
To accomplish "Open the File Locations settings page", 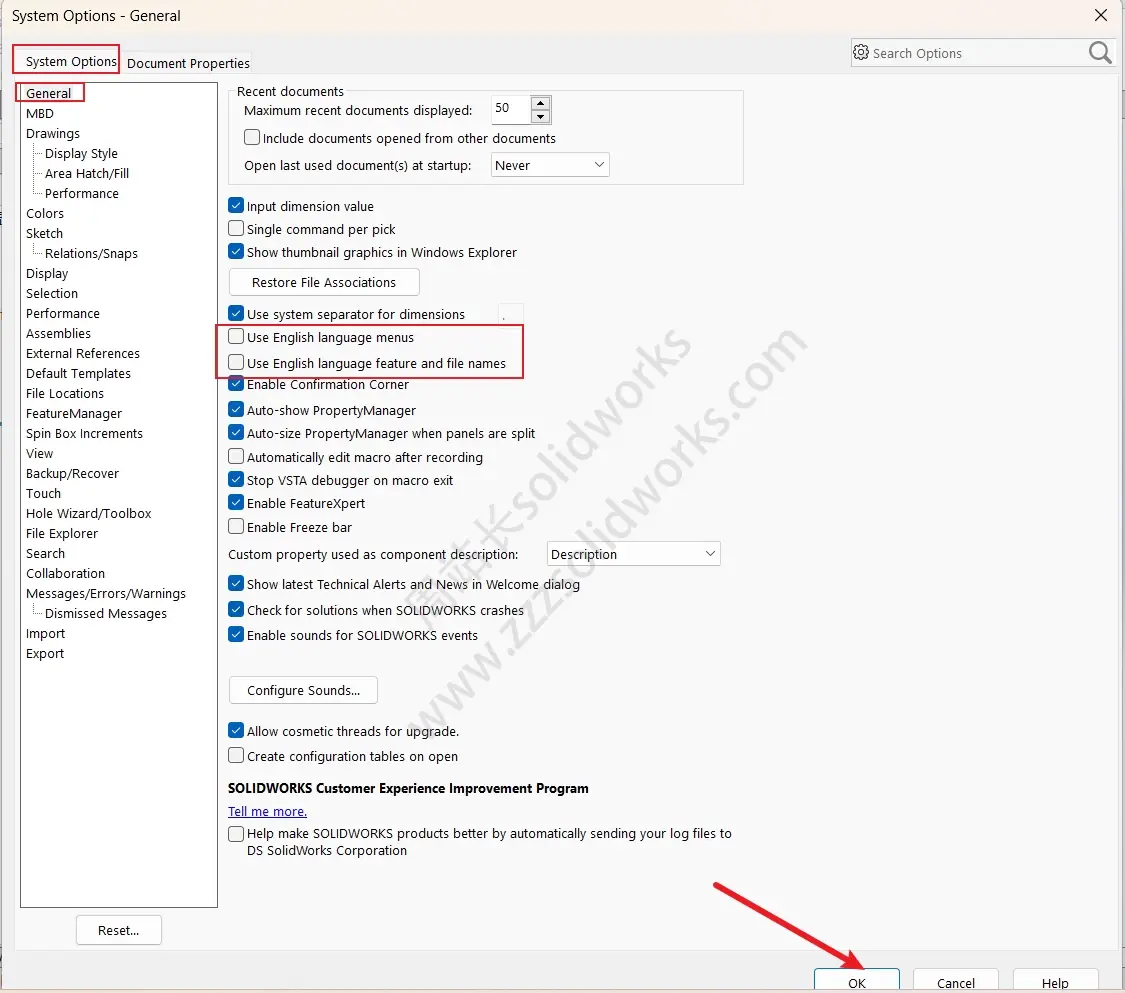I will [x=64, y=393].
